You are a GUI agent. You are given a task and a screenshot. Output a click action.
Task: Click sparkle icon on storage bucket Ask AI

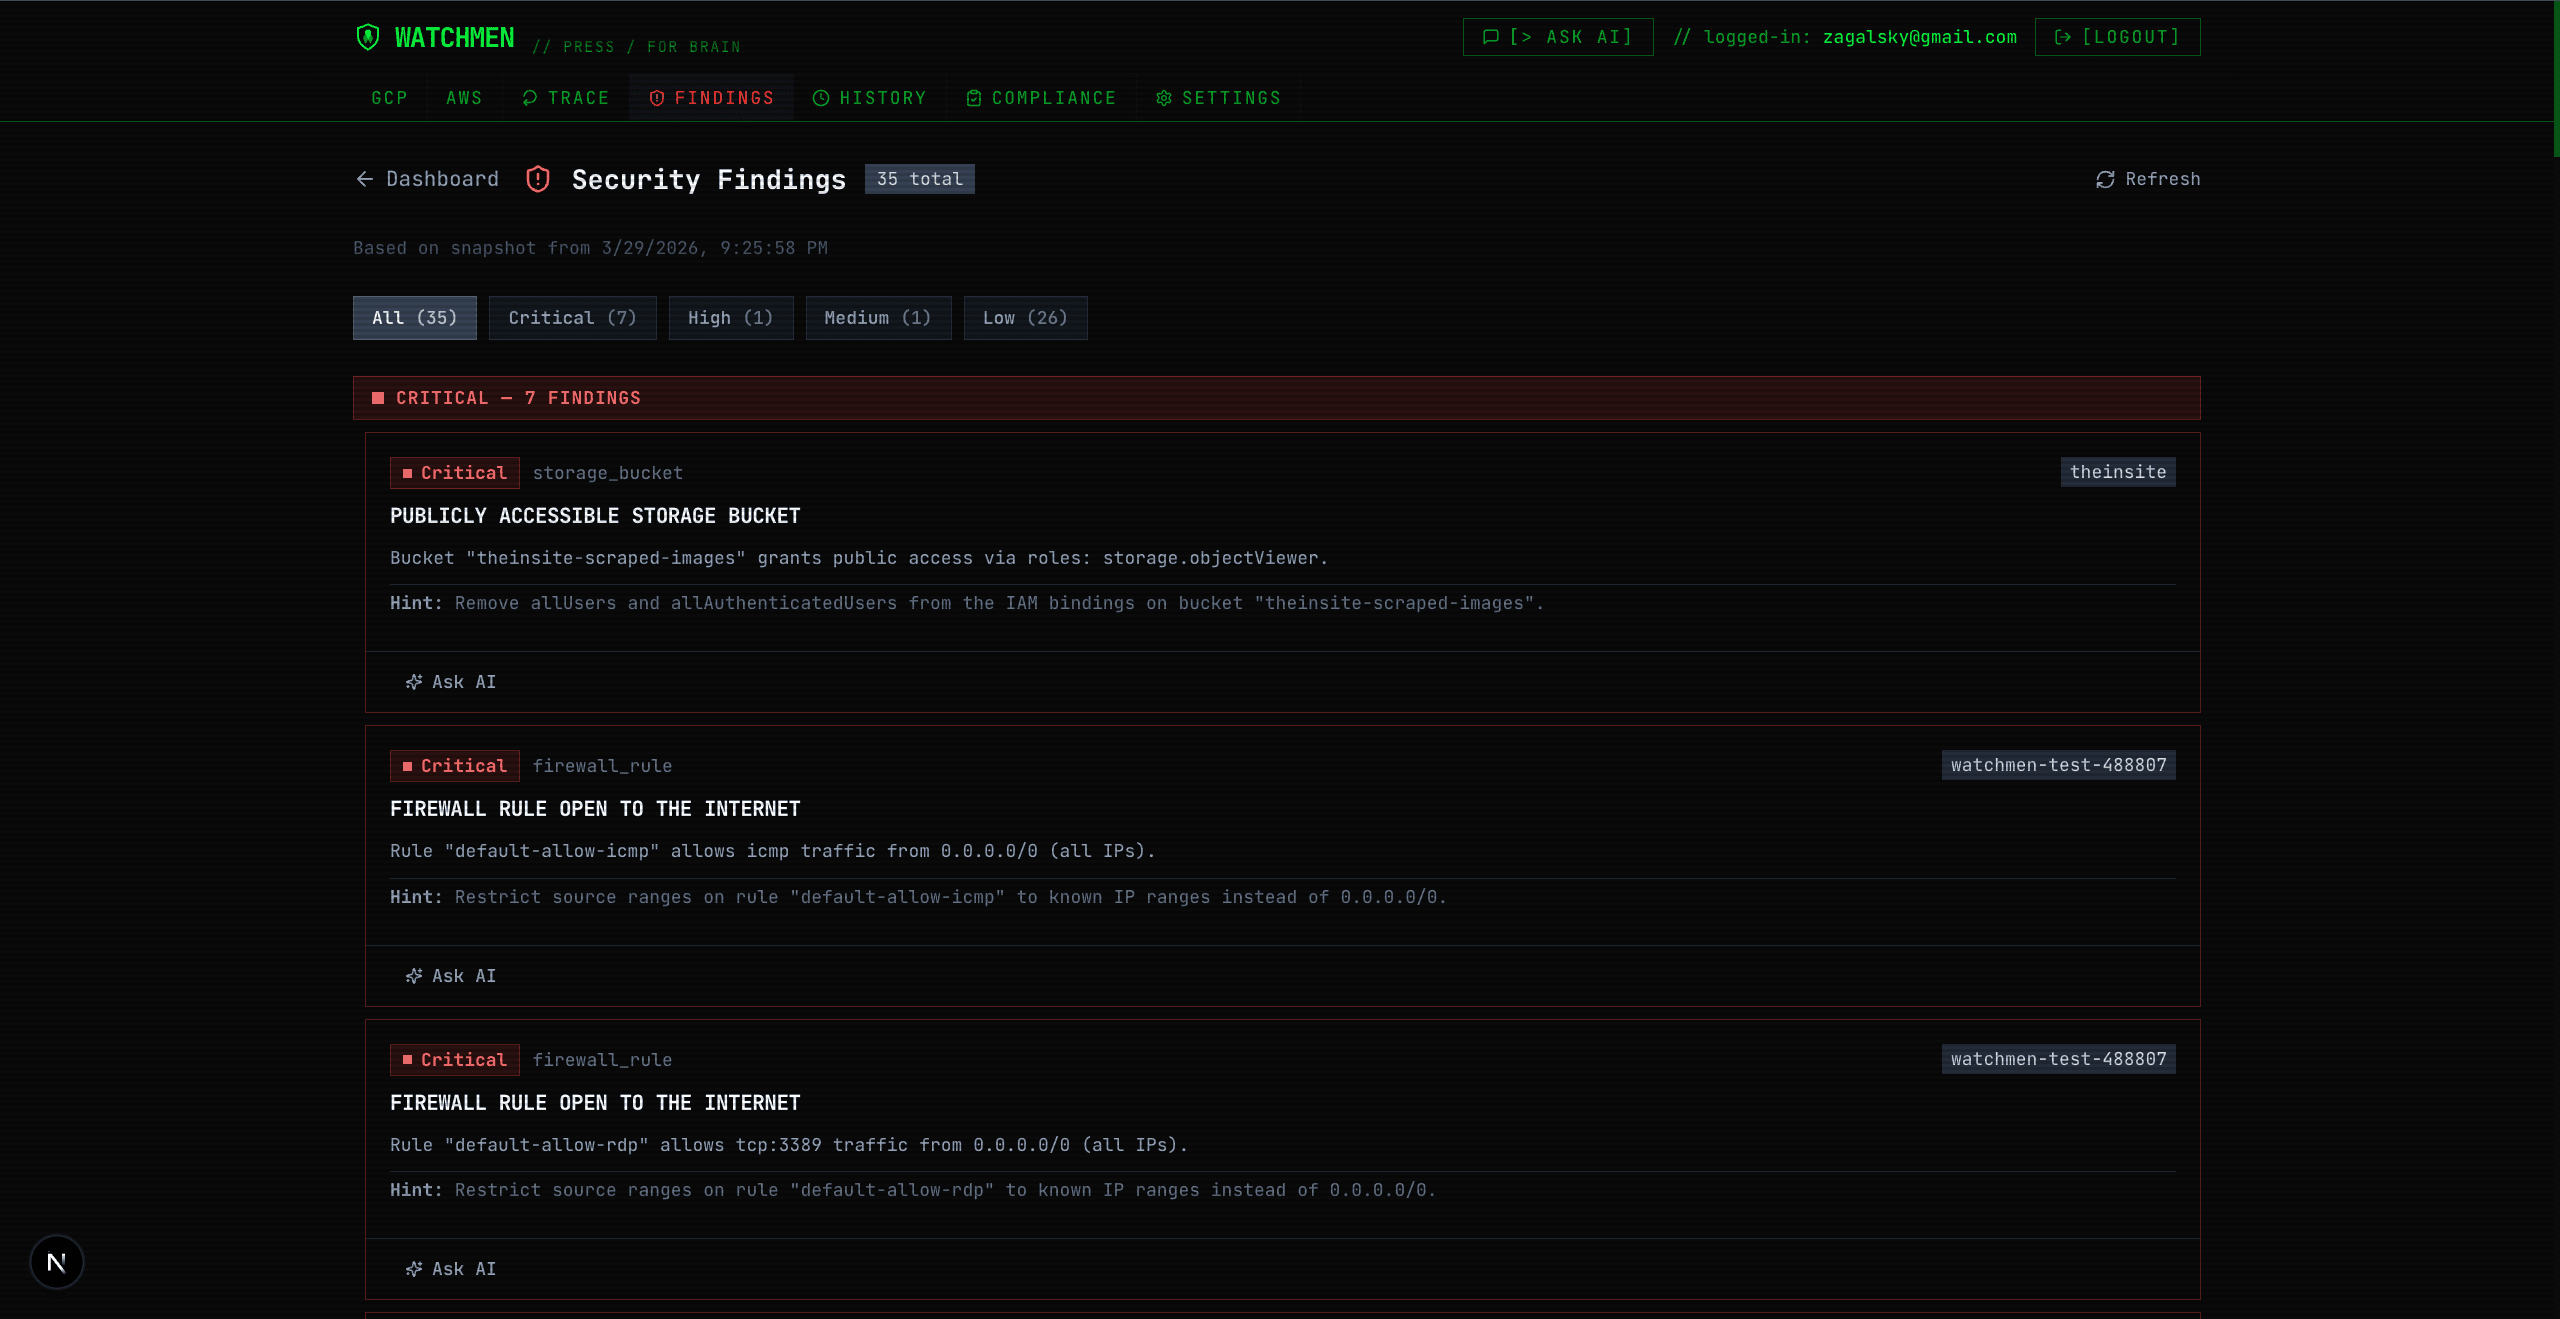pos(414,682)
